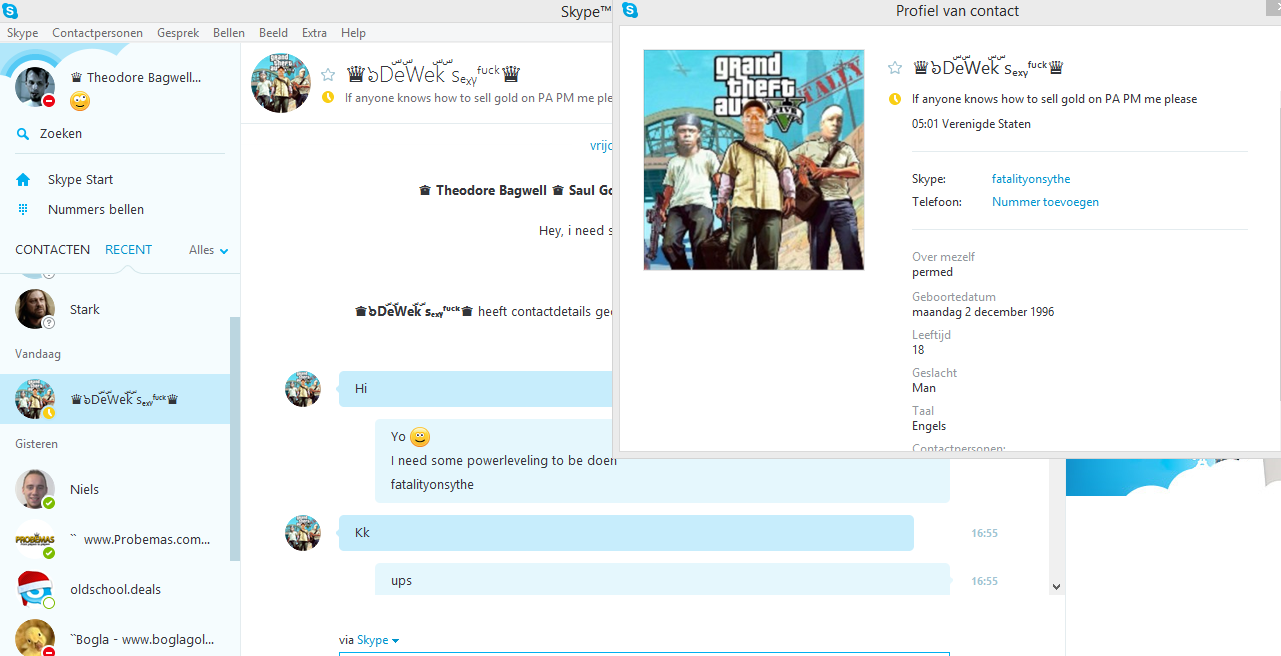Click the 16:55 timestamp beside Kk
The width and height of the screenshot is (1281, 656).
pyautogui.click(x=984, y=533)
